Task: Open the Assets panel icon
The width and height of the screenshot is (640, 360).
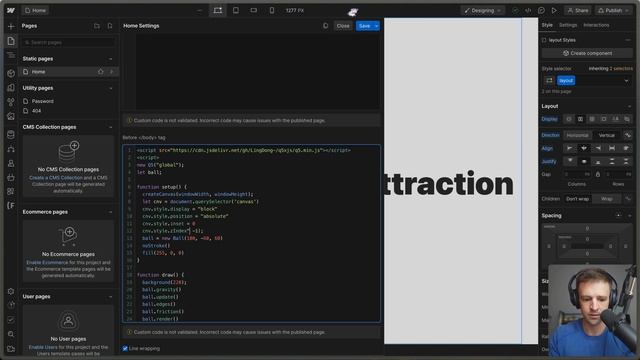Action: [x=11, y=116]
